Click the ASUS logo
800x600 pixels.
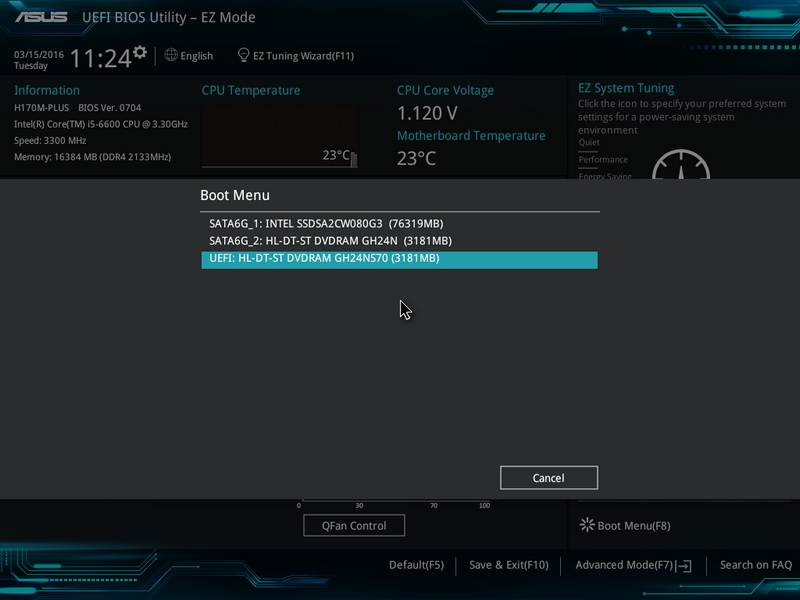click(x=41, y=17)
